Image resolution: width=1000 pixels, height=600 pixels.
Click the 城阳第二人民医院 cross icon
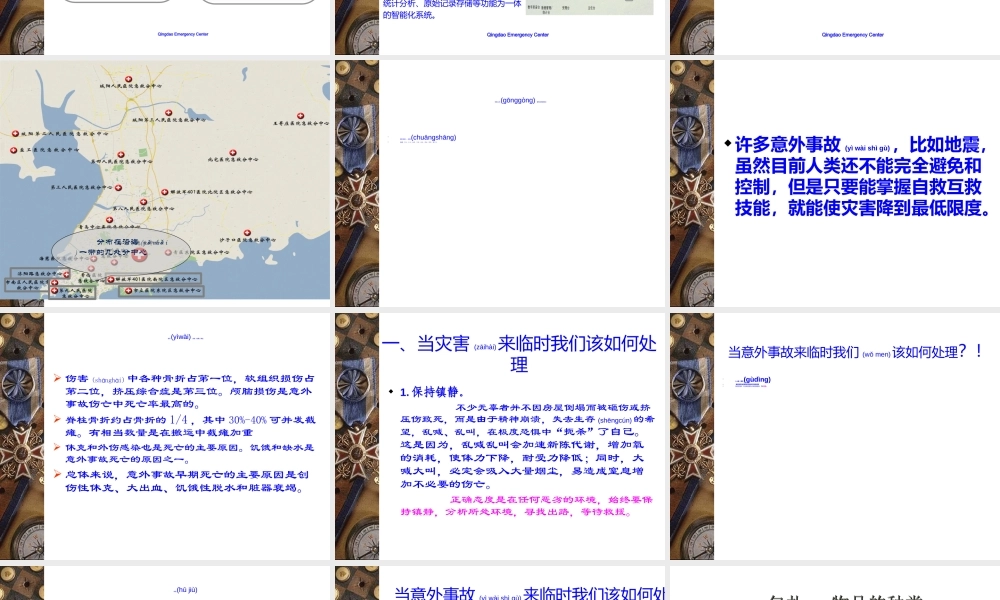point(15,132)
